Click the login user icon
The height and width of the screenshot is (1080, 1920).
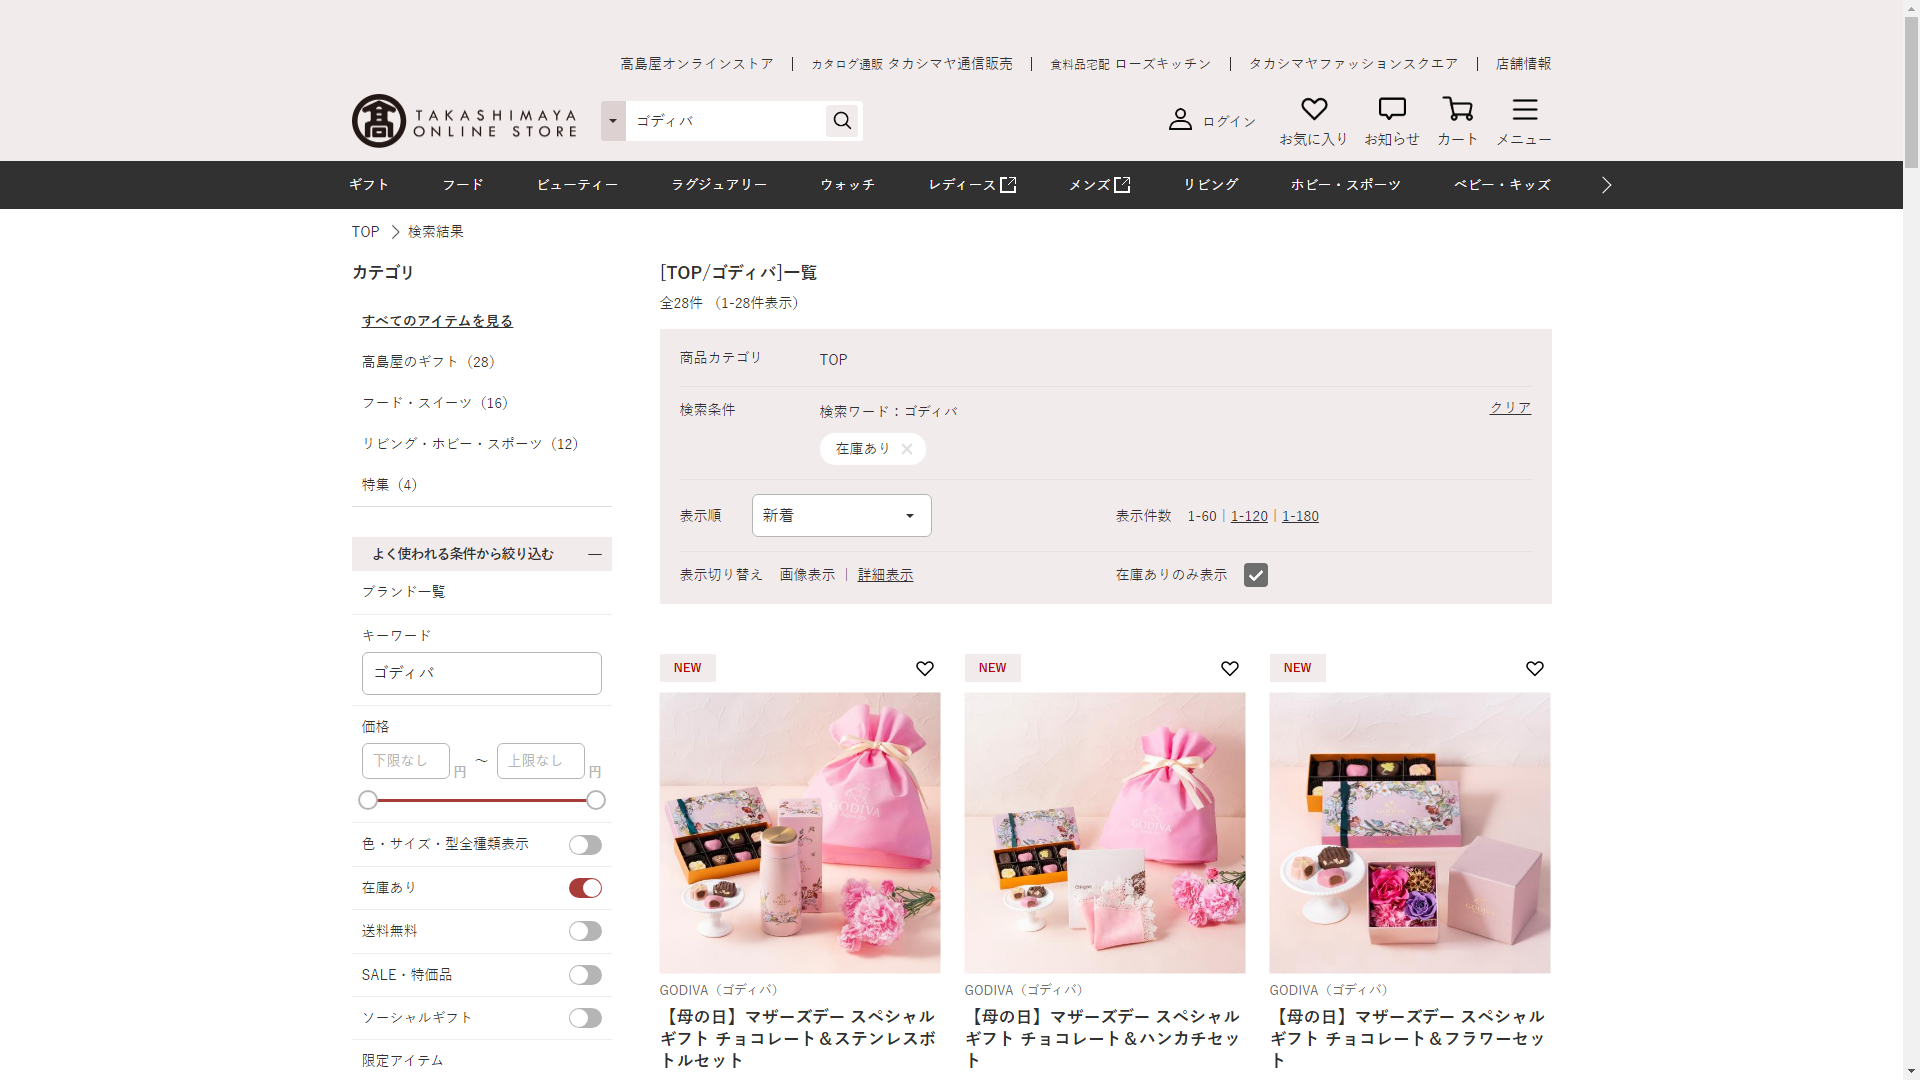pyautogui.click(x=1180, y=120)
